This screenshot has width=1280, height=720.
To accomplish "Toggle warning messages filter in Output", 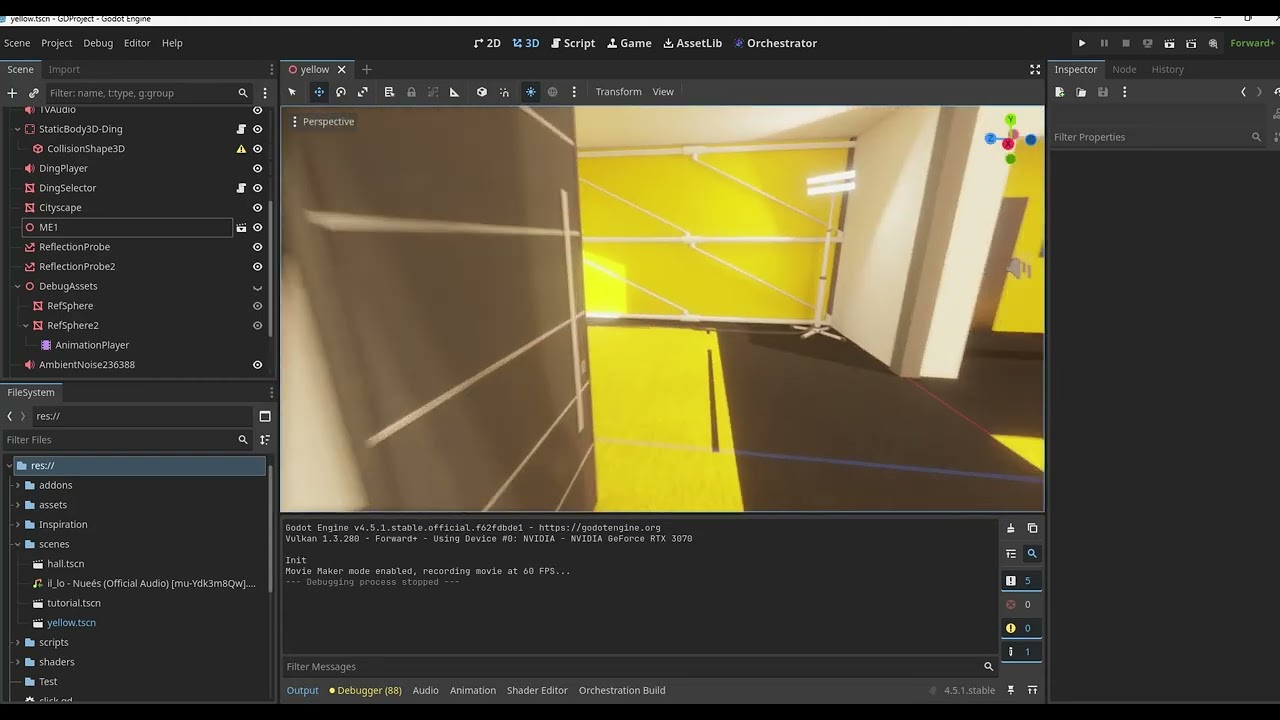I will [x=1020, y=628].
